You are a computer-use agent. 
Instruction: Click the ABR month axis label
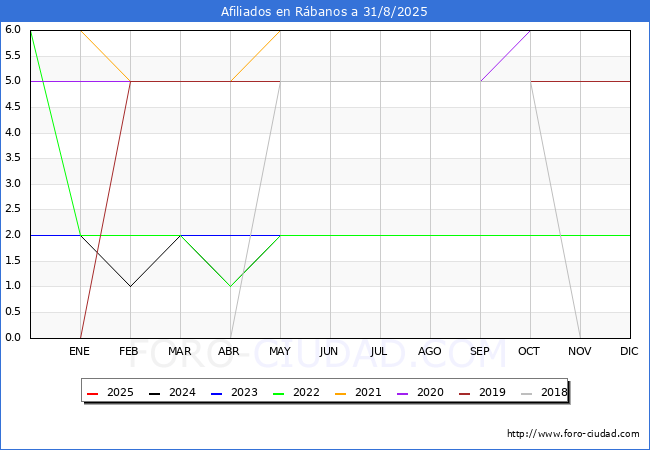[229, 351]
